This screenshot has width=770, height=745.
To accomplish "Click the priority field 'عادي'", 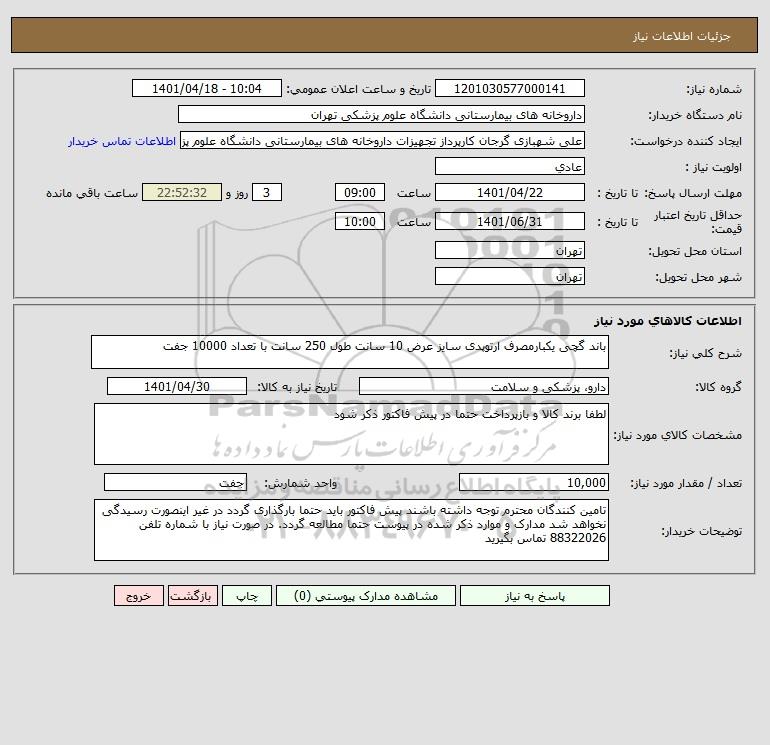I will tap(510, 166).
